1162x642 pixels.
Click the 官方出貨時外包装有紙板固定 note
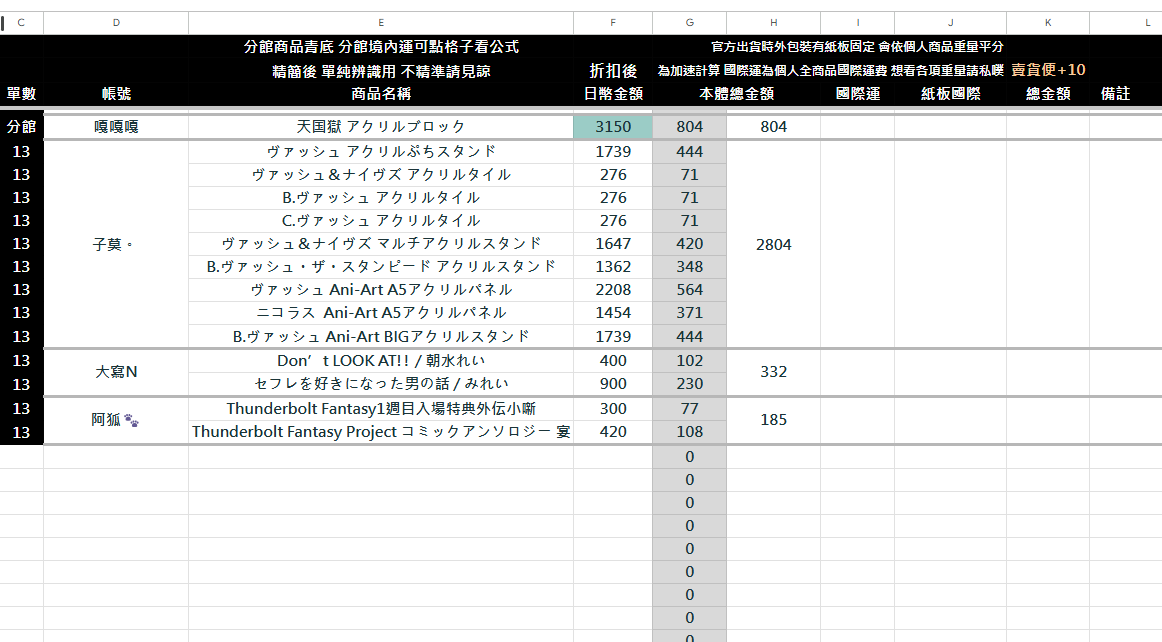[857, 47]
